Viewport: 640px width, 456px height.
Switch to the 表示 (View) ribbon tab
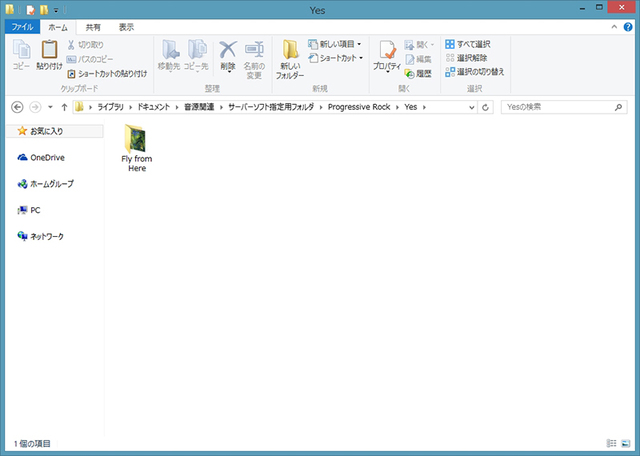(126, 27)
